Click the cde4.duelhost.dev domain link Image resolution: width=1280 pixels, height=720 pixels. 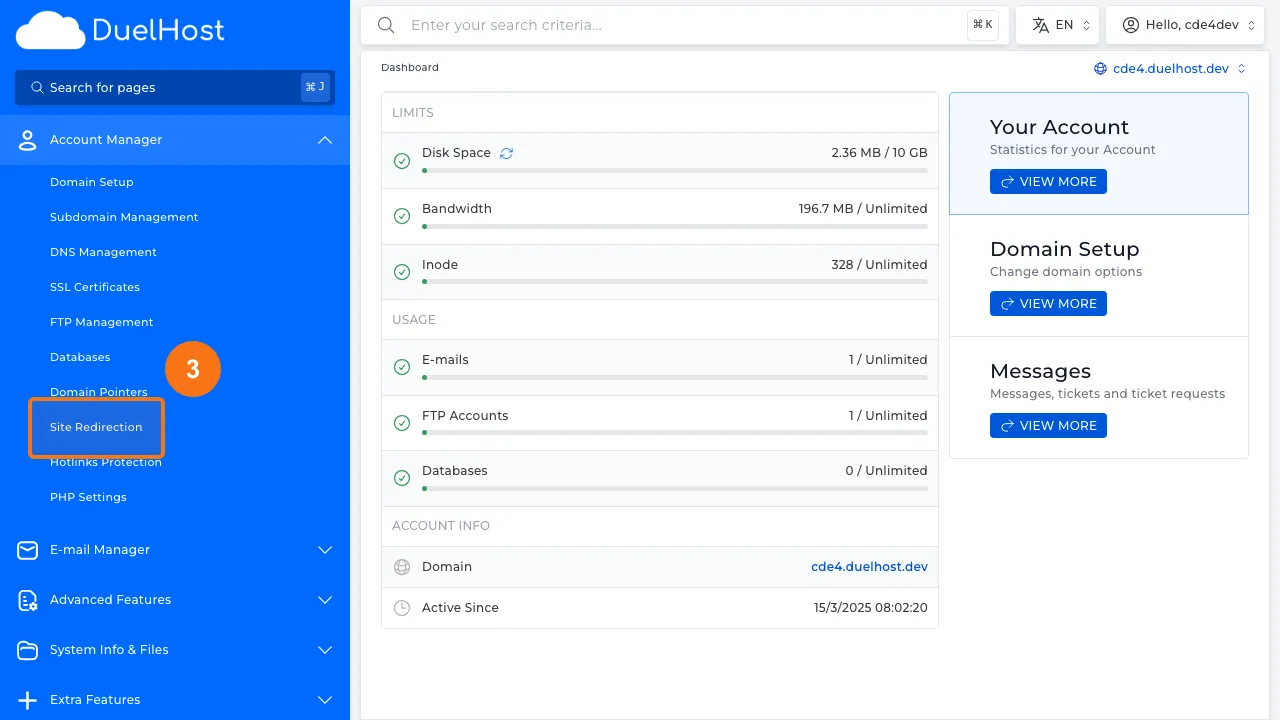tap(869, 566)
